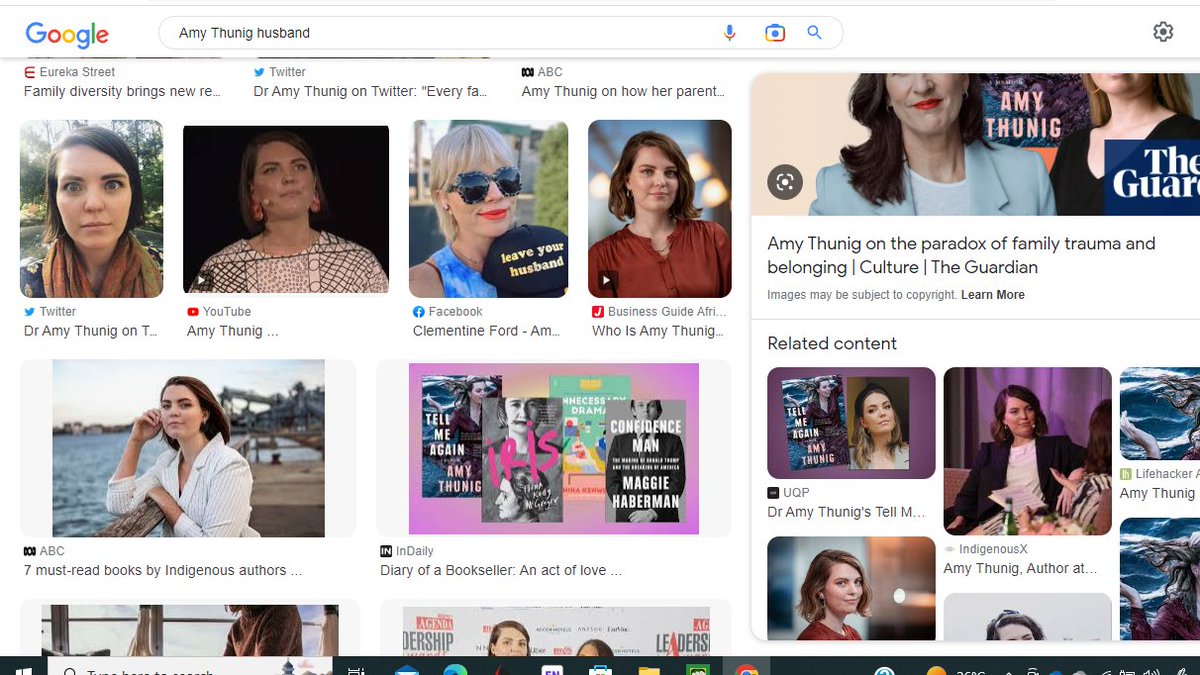
Task: Open the UQP 'Tell Me Again' related thumbnail
Action: coord(851,423)
